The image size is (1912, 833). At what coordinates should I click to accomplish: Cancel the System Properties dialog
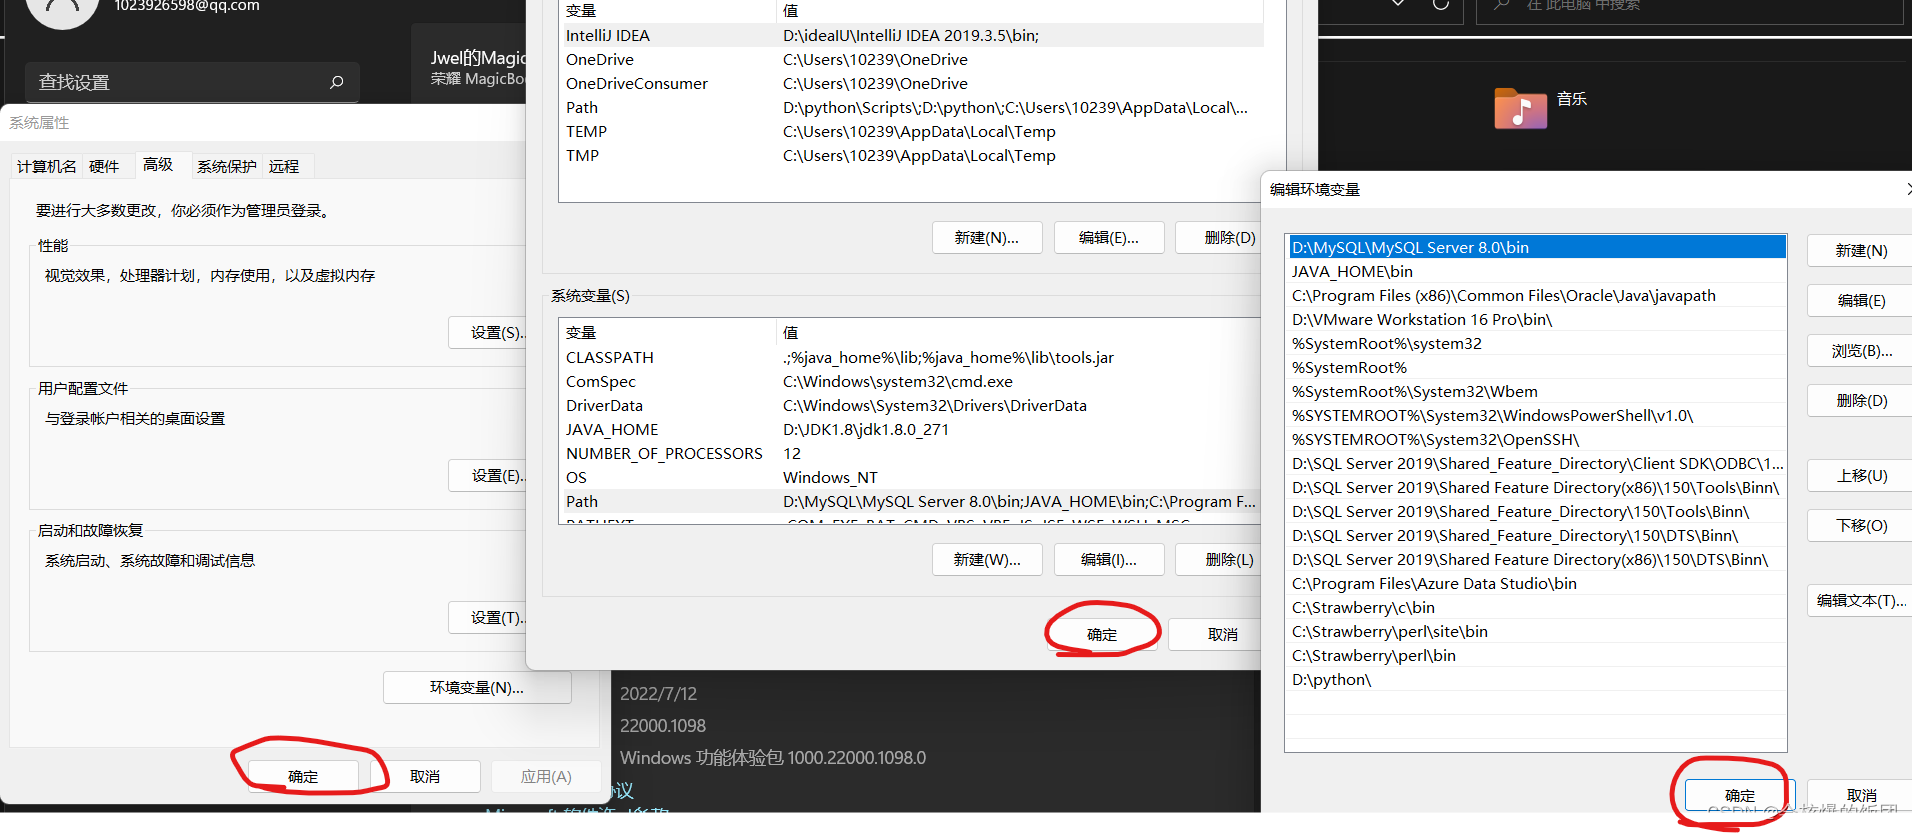click(x=425, y=776)
